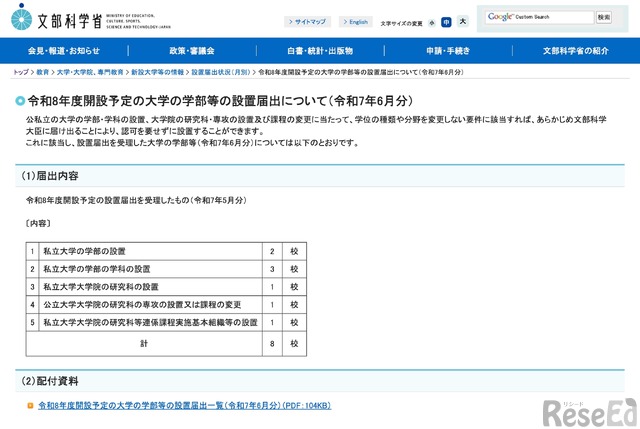This screenshot has width=640, height=429.
Task: Open the 政策・審議会 menu
Action: [x=192, y=51]
